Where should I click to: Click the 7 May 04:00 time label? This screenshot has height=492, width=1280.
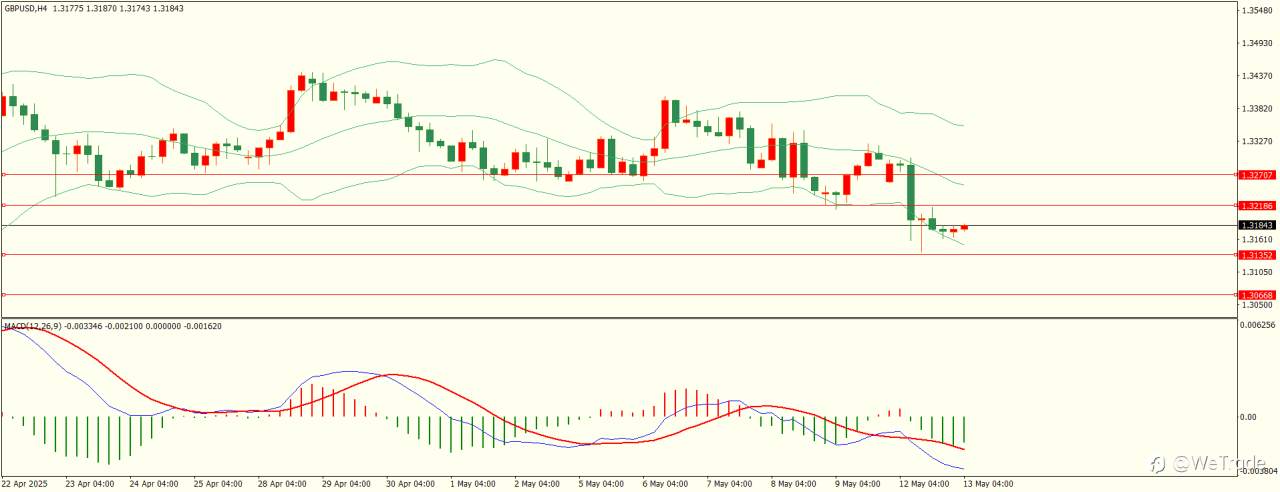tap(728, 483)
